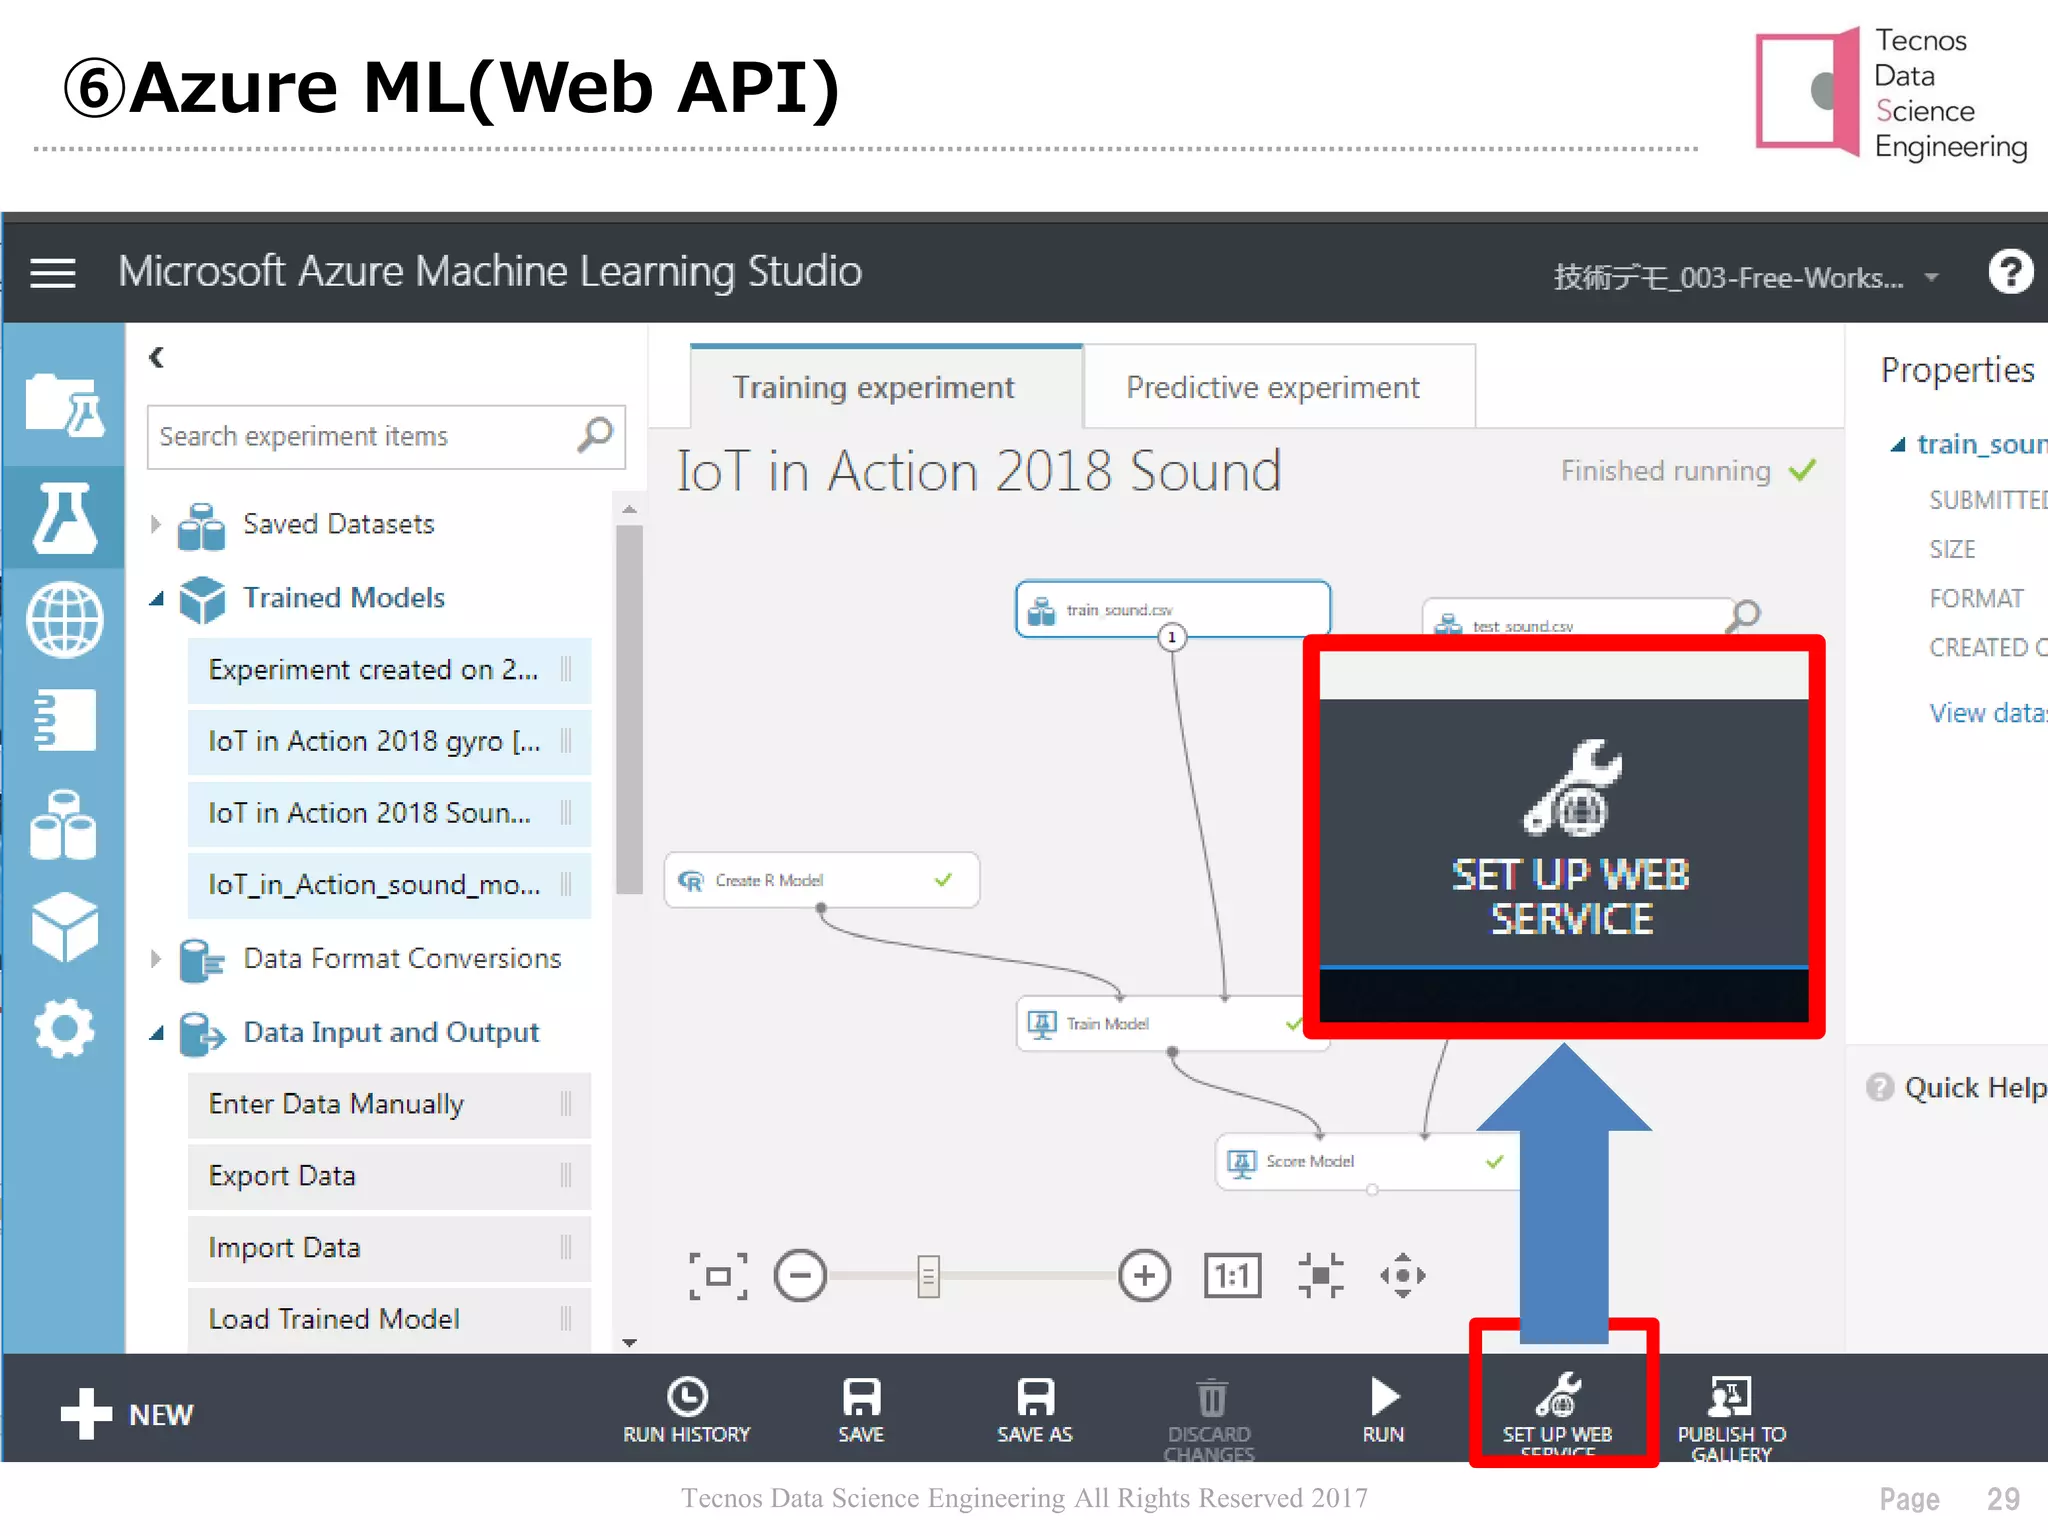Select the Import Data module
The width and height of the screenshot is (2048, 1536).
[x=389, y=1248]
